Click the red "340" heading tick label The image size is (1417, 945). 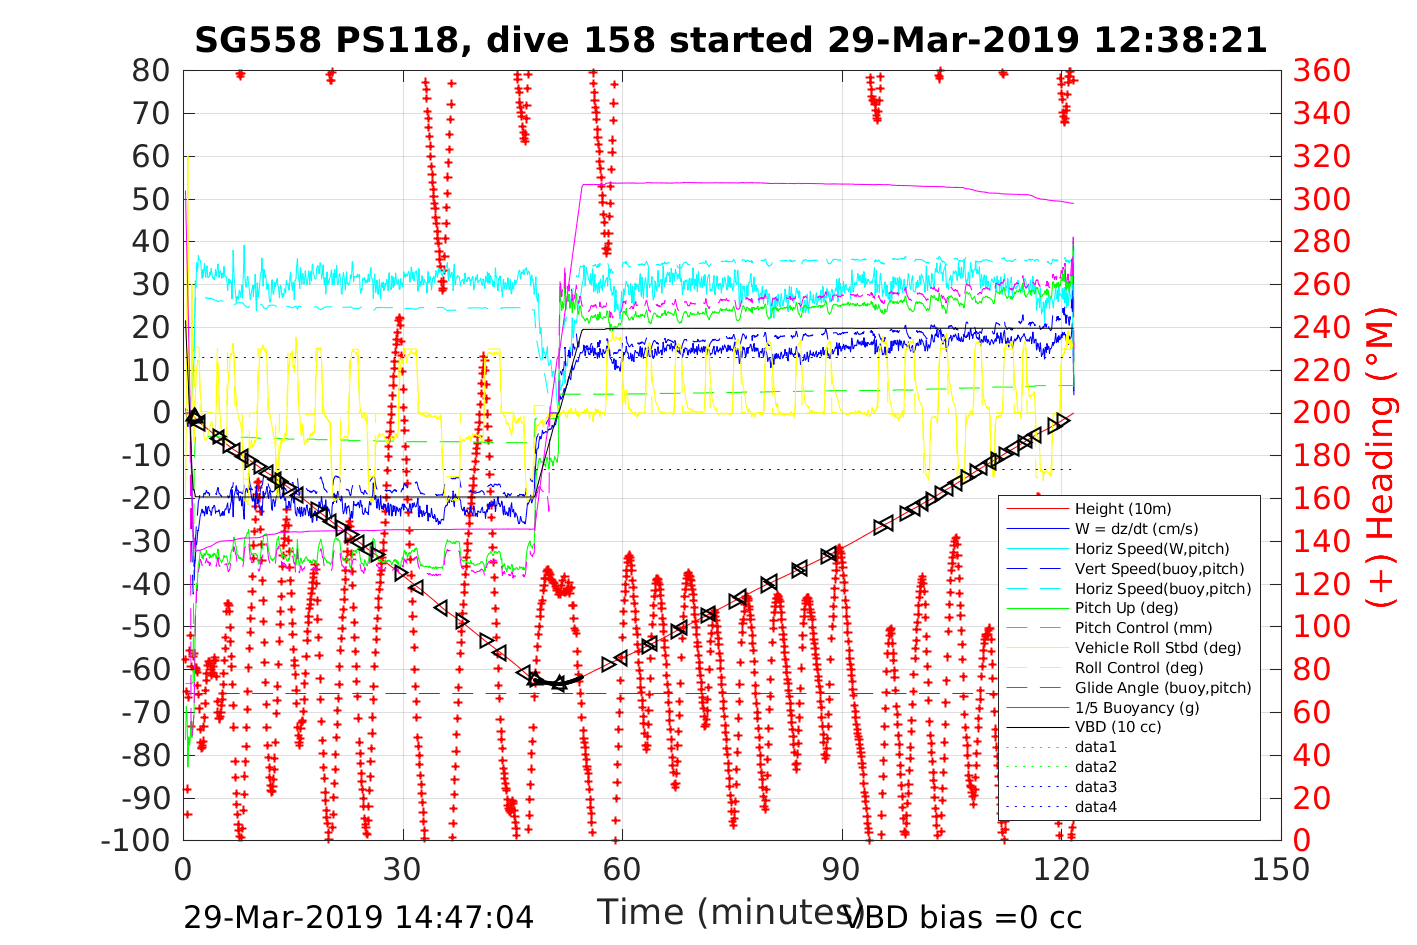(1322, 113)
